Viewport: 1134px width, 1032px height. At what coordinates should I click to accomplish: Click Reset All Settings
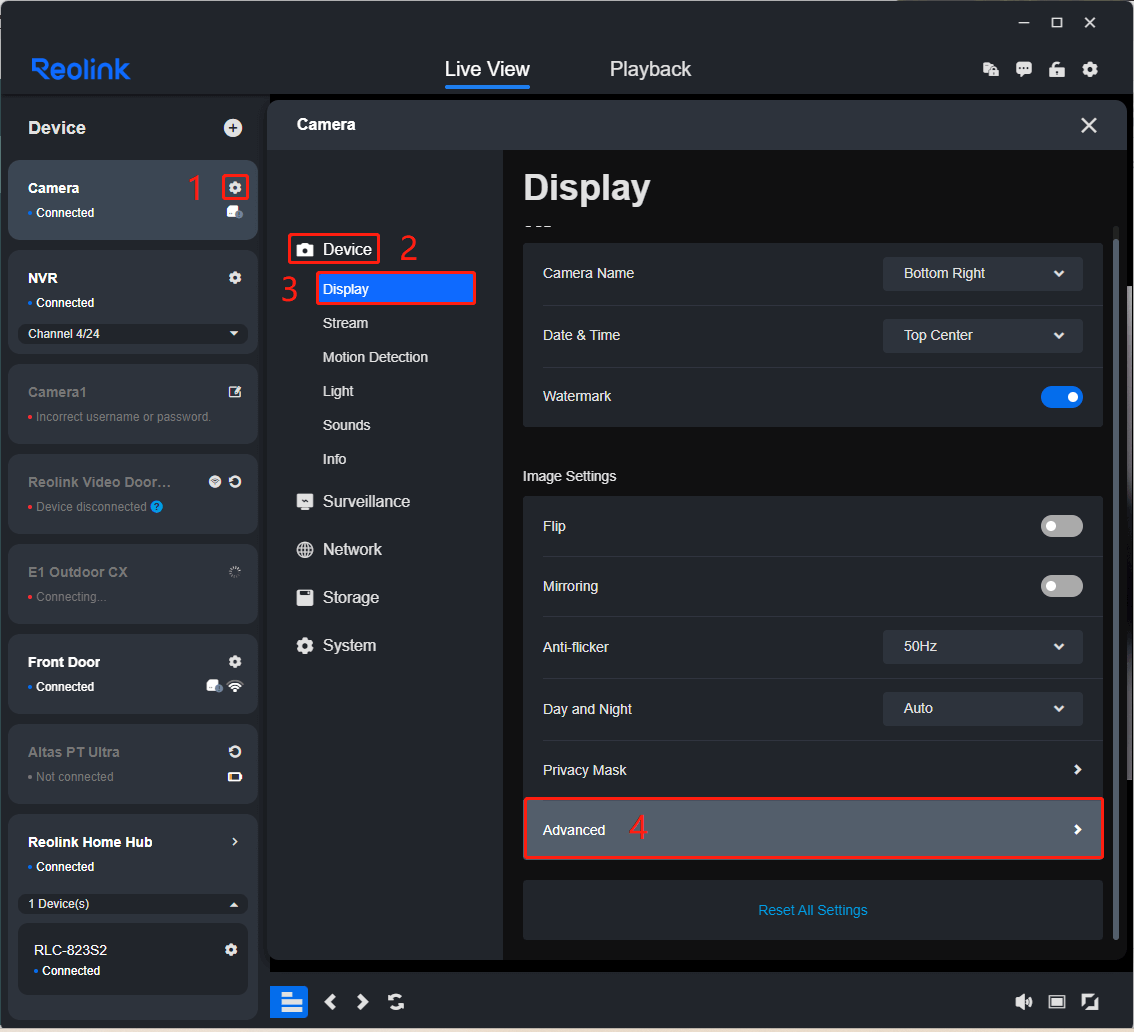click(812, 910)
